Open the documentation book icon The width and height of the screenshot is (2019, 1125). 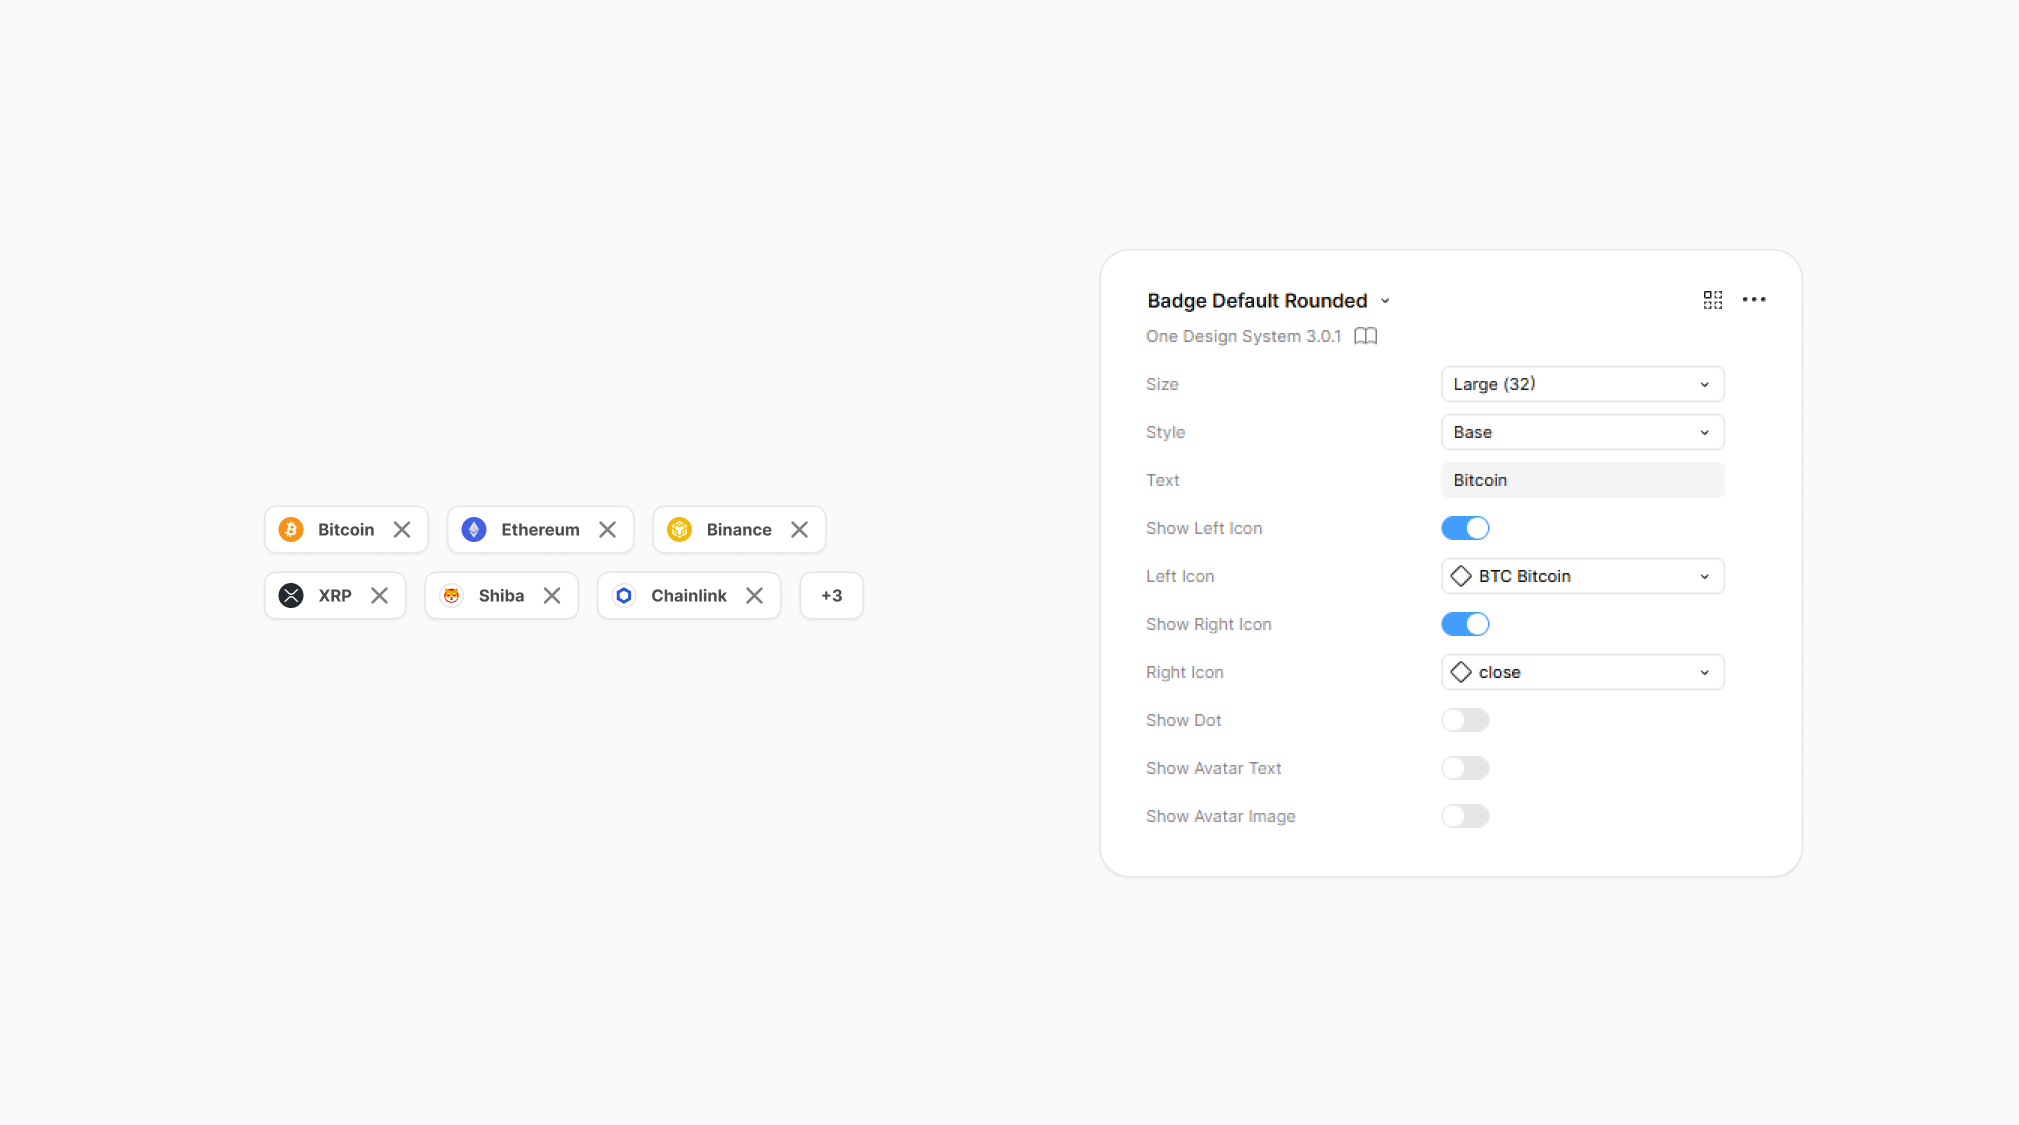[1365, 336]
